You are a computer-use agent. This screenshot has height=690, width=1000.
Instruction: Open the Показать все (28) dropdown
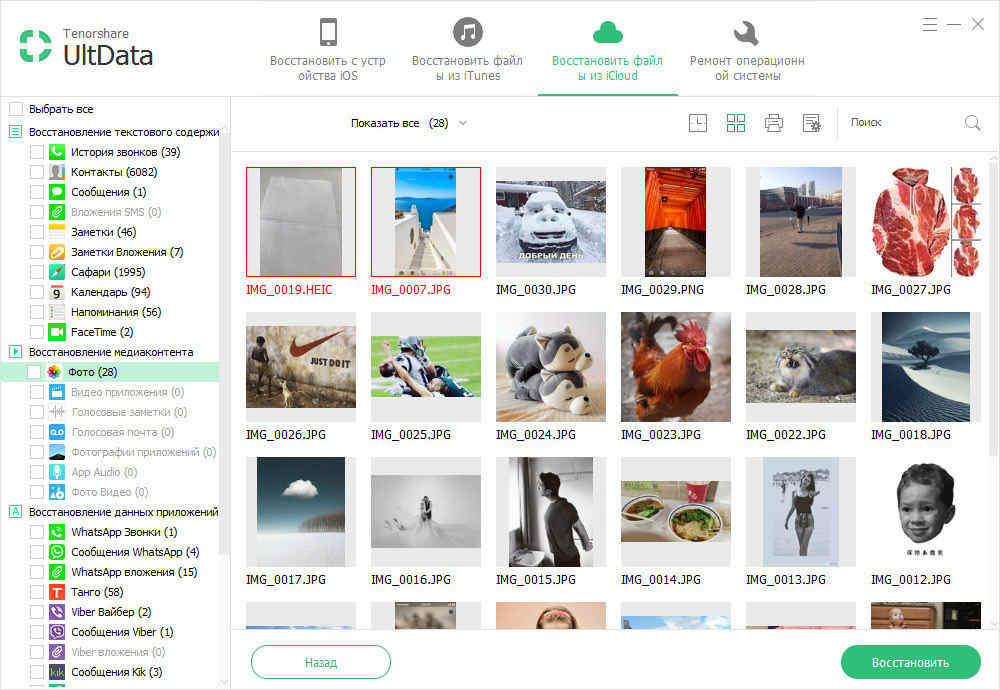[409, 123]
